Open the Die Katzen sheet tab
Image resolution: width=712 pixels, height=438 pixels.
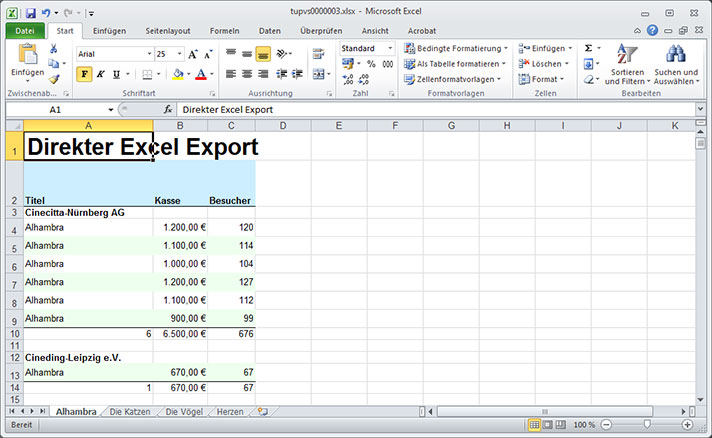click(130, 411)
